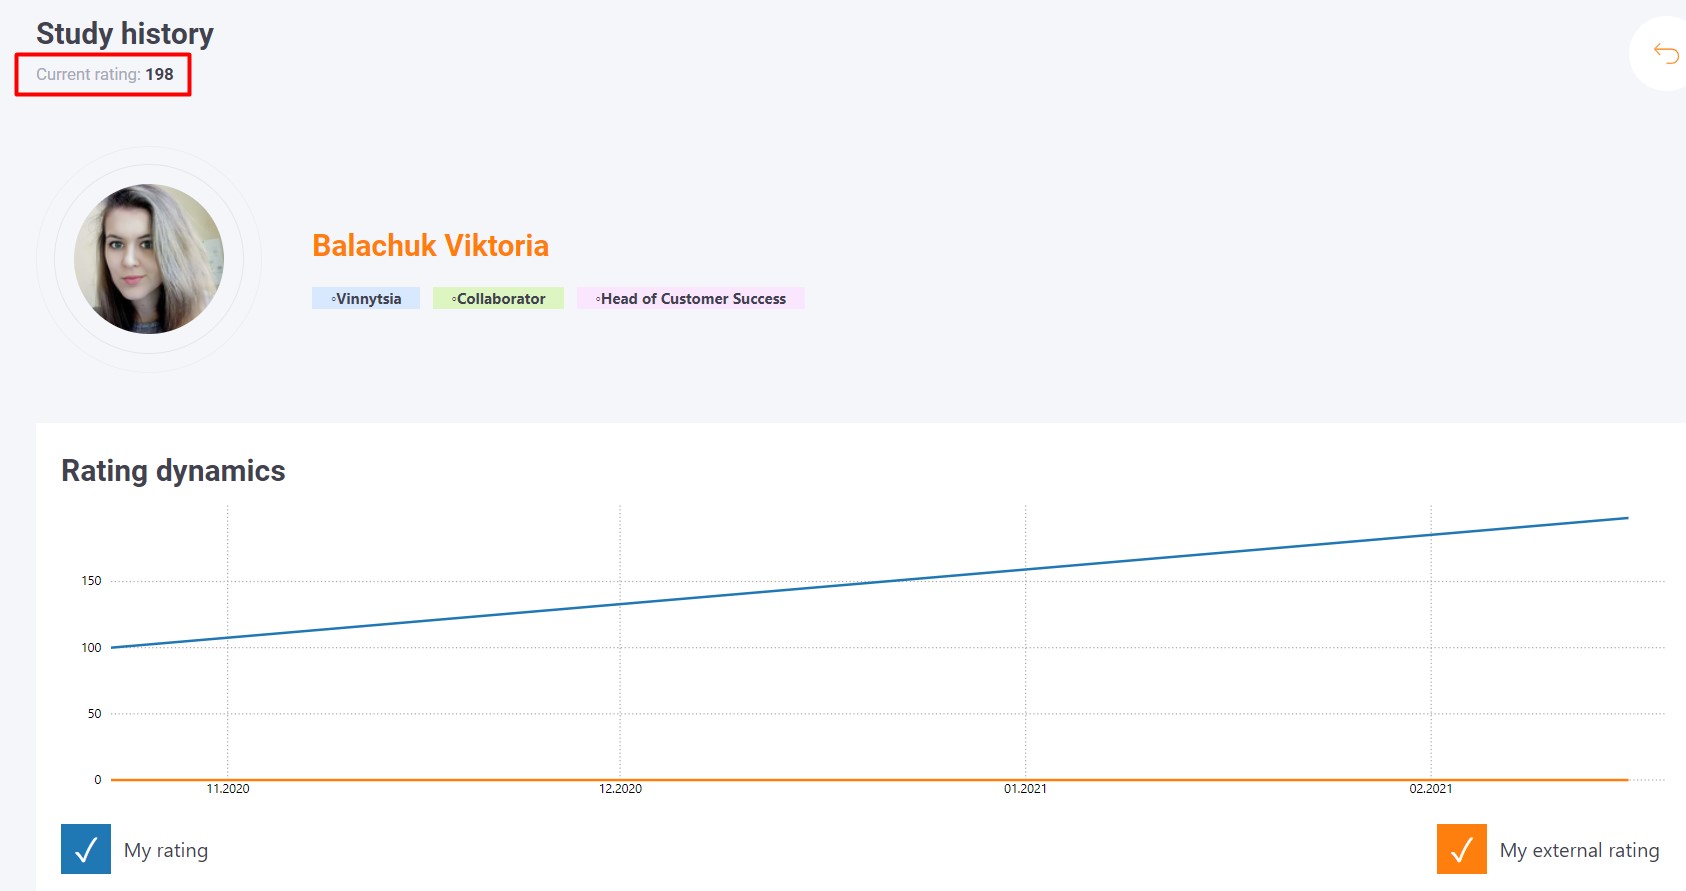Select the Head of Customer Success tag
This screenshot has width=1686, height=891.
click(x=691, y=298)
